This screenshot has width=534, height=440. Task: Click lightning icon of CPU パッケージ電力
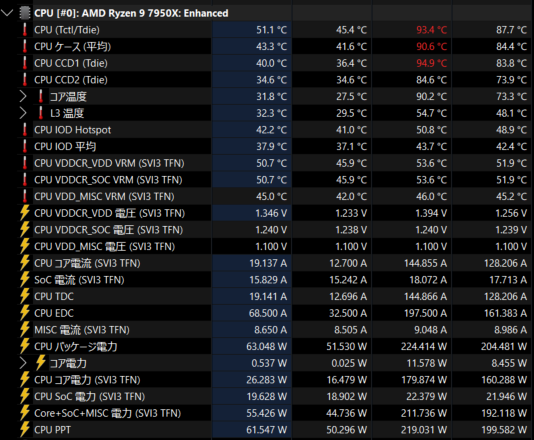25,347
